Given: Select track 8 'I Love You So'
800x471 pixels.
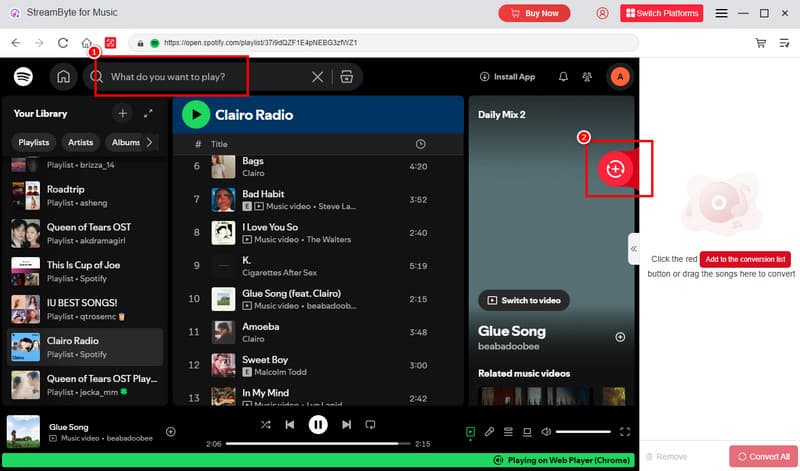Looking at the screenshot, I should click(318, 233).
